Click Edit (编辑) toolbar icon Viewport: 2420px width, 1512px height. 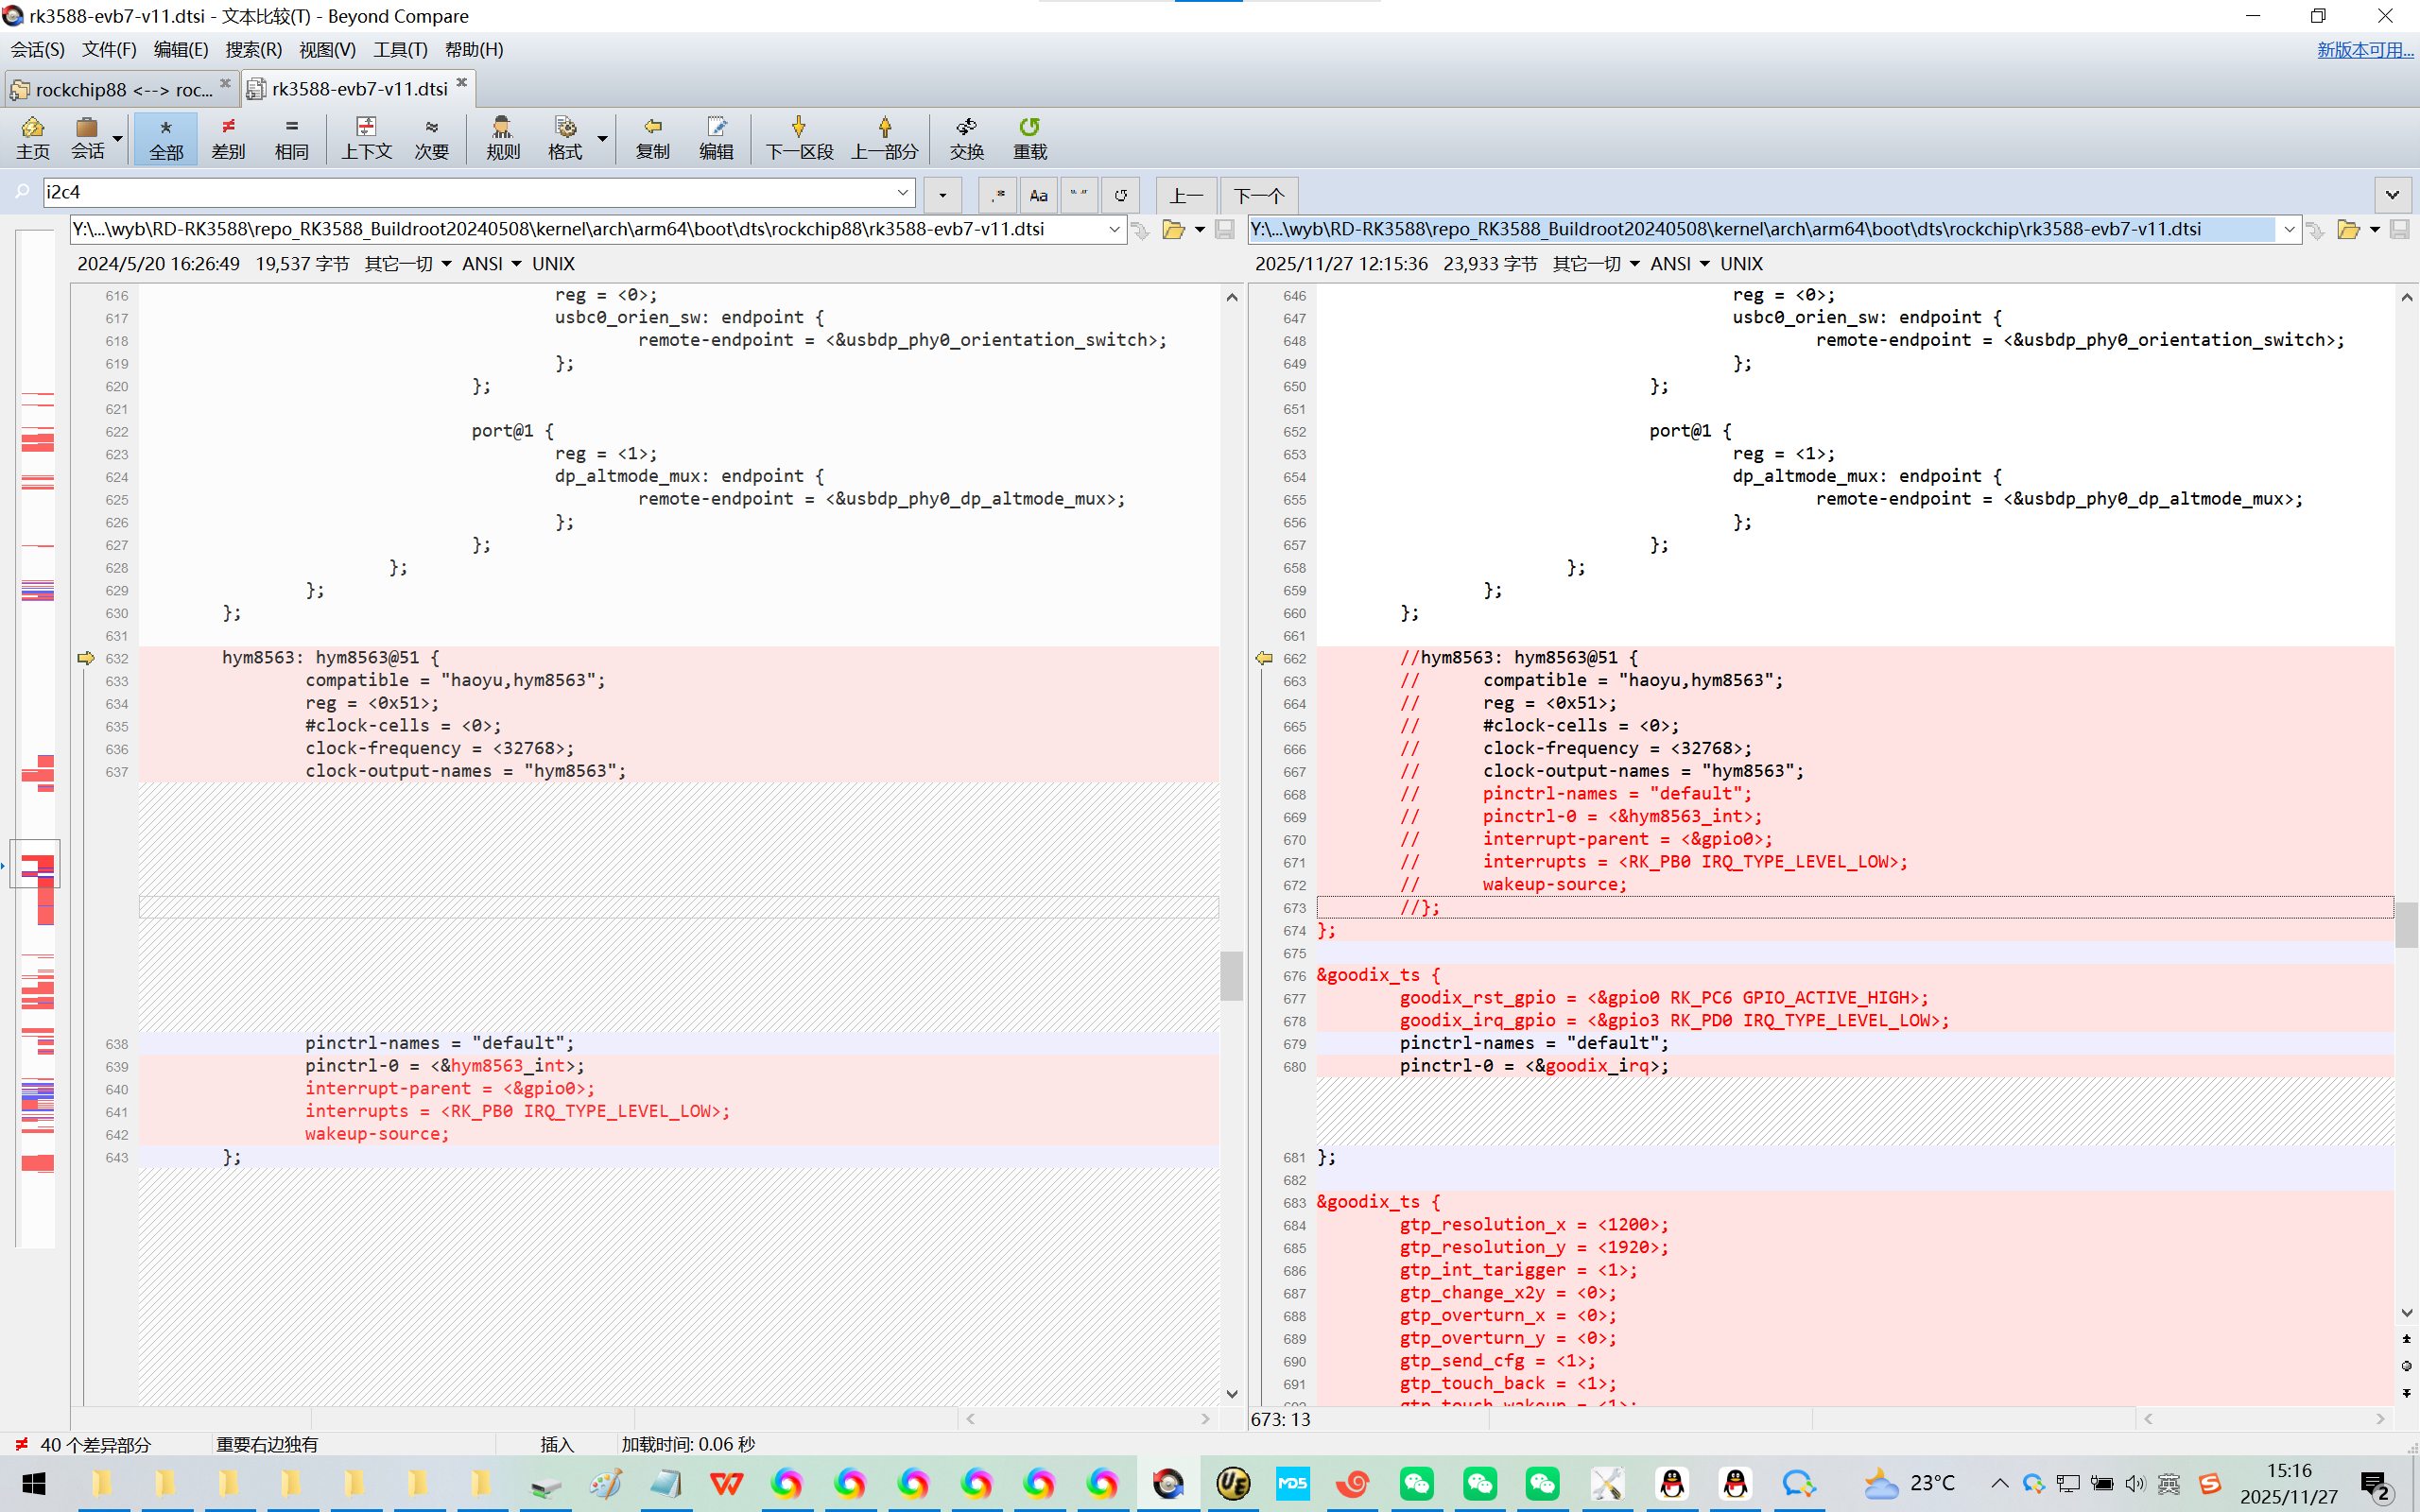click(716, 137)
